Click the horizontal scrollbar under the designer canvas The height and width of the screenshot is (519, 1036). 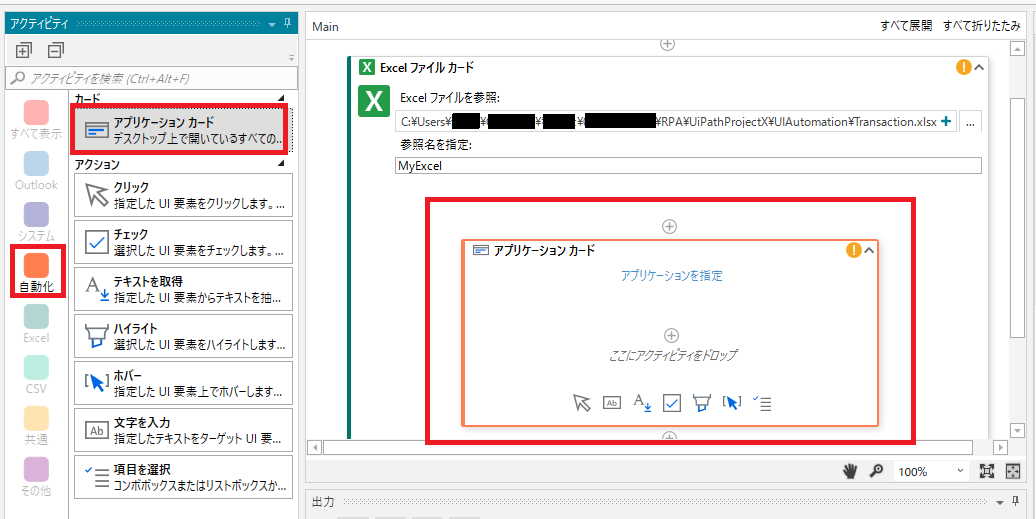coord(650,447)
